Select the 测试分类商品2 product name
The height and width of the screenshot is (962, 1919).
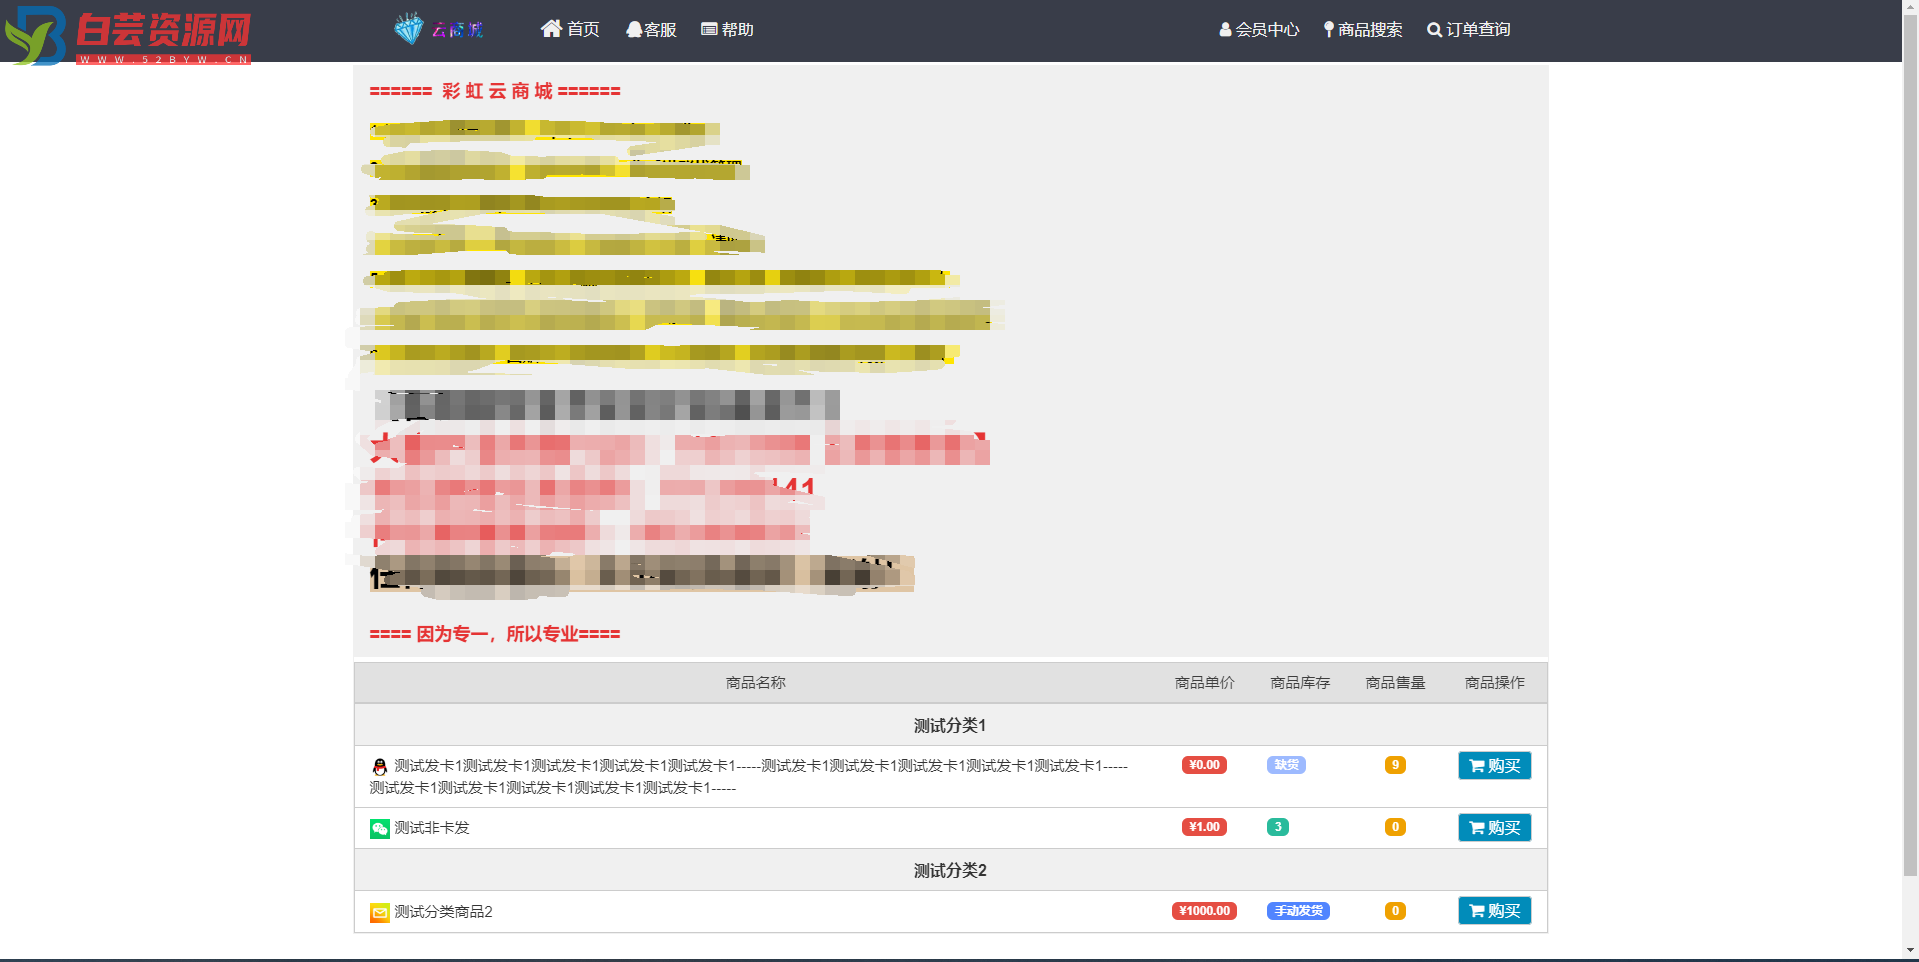tap(443, 912)
